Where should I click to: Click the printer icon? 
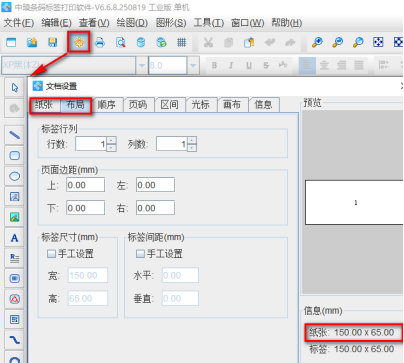tap(100, 42)
